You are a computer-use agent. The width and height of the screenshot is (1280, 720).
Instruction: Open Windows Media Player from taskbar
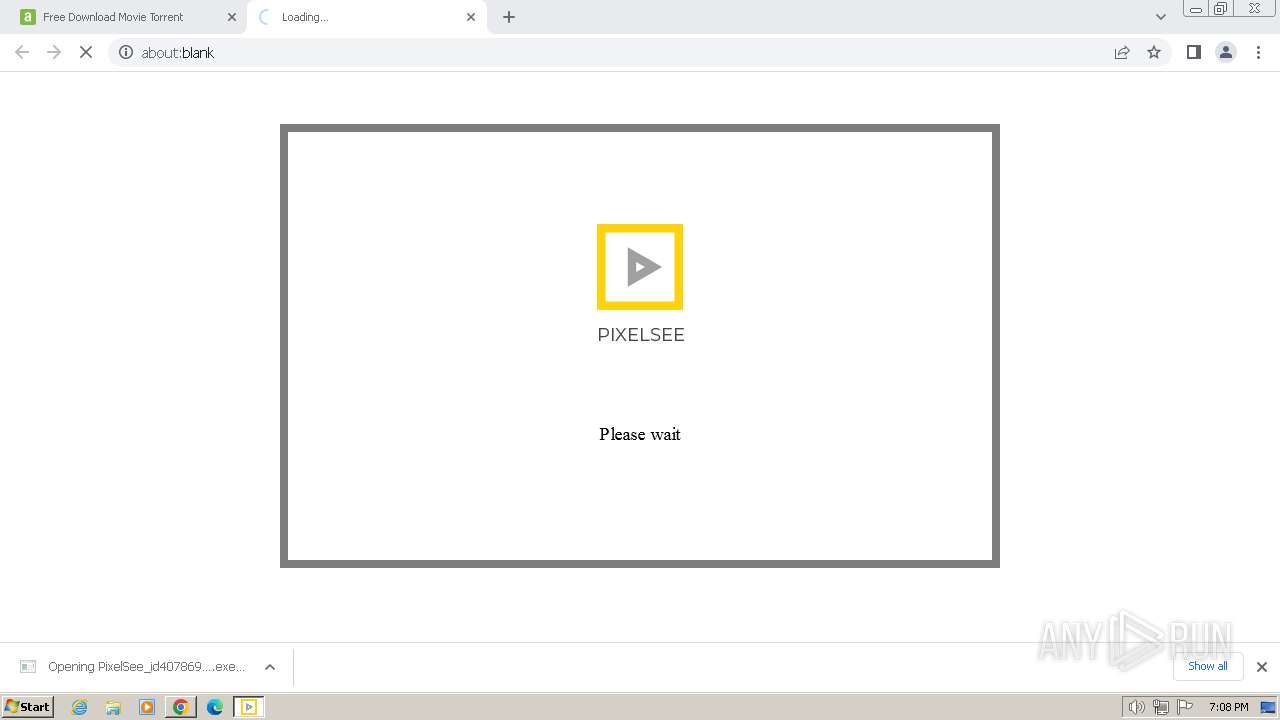click(x=147, y=707)
